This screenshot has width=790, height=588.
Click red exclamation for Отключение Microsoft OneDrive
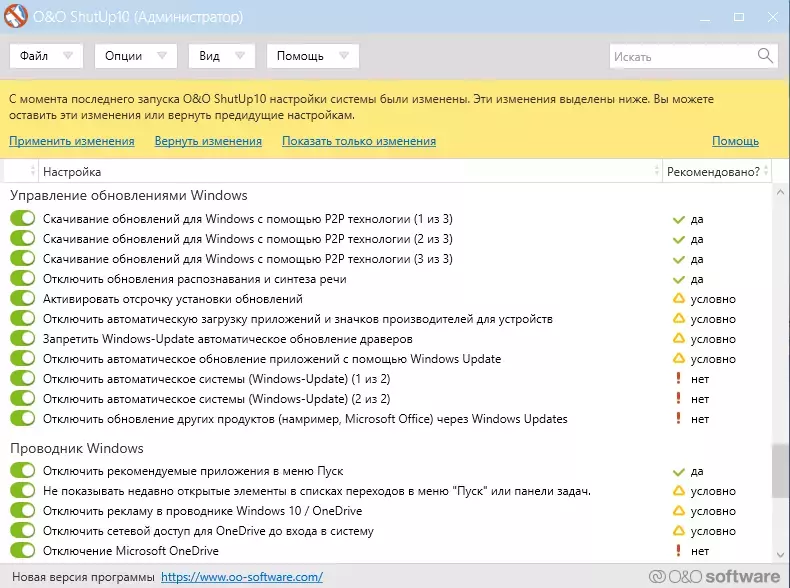pyautogui.click(x=679, y=550)
